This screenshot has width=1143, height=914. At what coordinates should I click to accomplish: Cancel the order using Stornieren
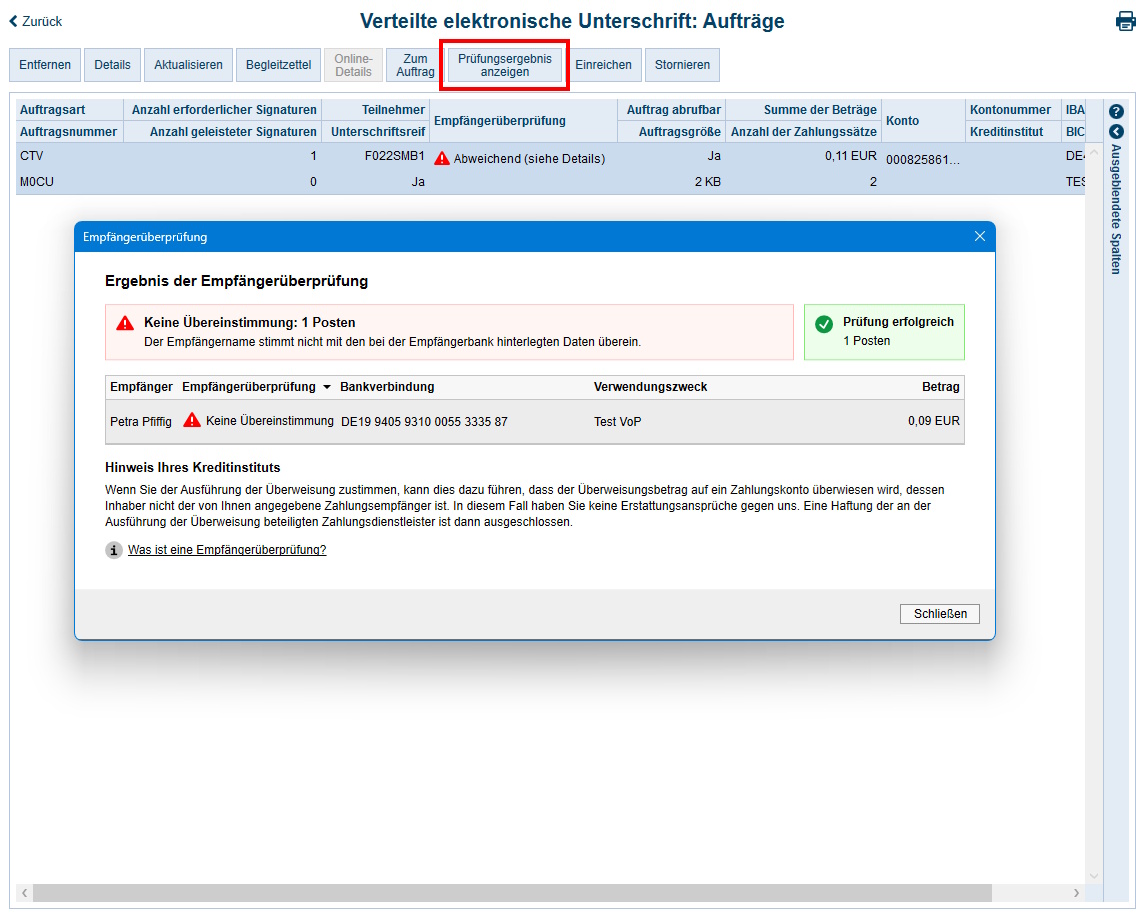pyautogui.click(x=682, y=64)
